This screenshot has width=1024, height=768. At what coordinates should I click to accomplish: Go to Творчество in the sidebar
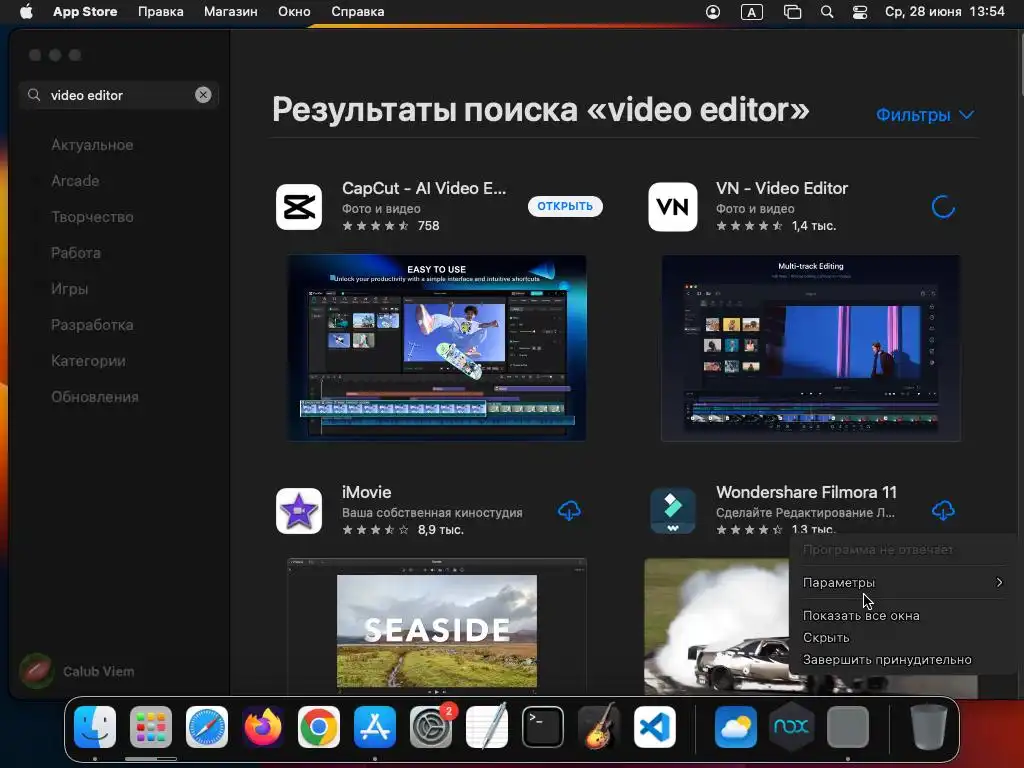(92, 217)
